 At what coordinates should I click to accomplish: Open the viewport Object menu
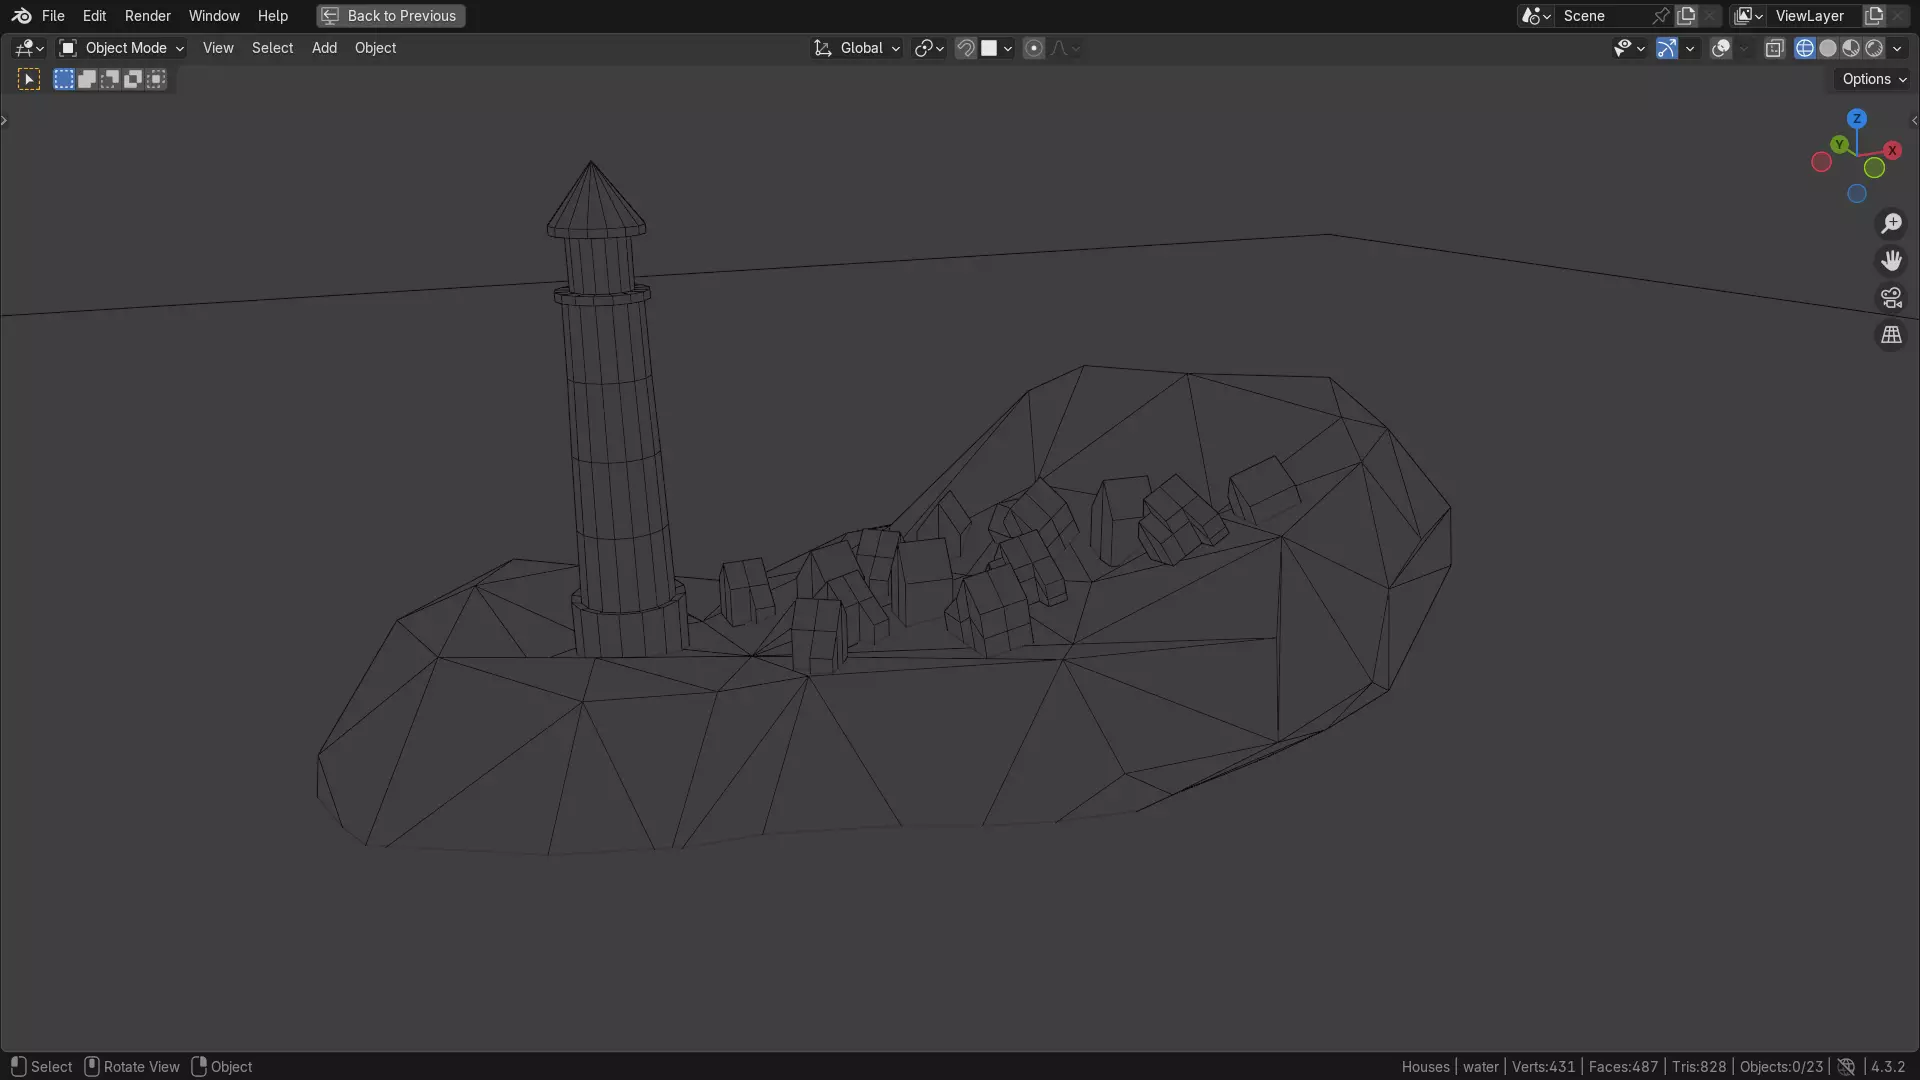click(x=375, y=48)
